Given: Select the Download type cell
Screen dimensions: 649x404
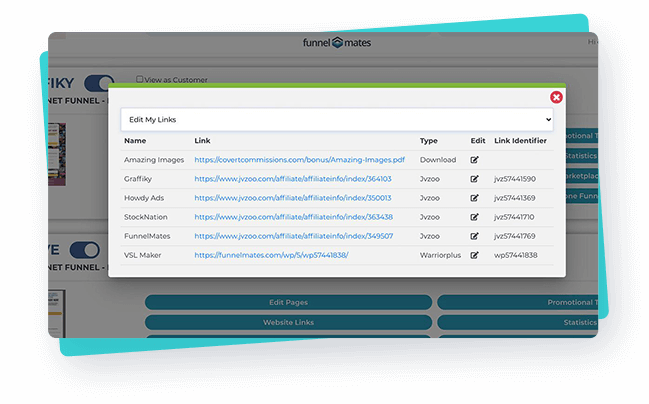Looking at the screenshot, I should [x=438, y=160].
